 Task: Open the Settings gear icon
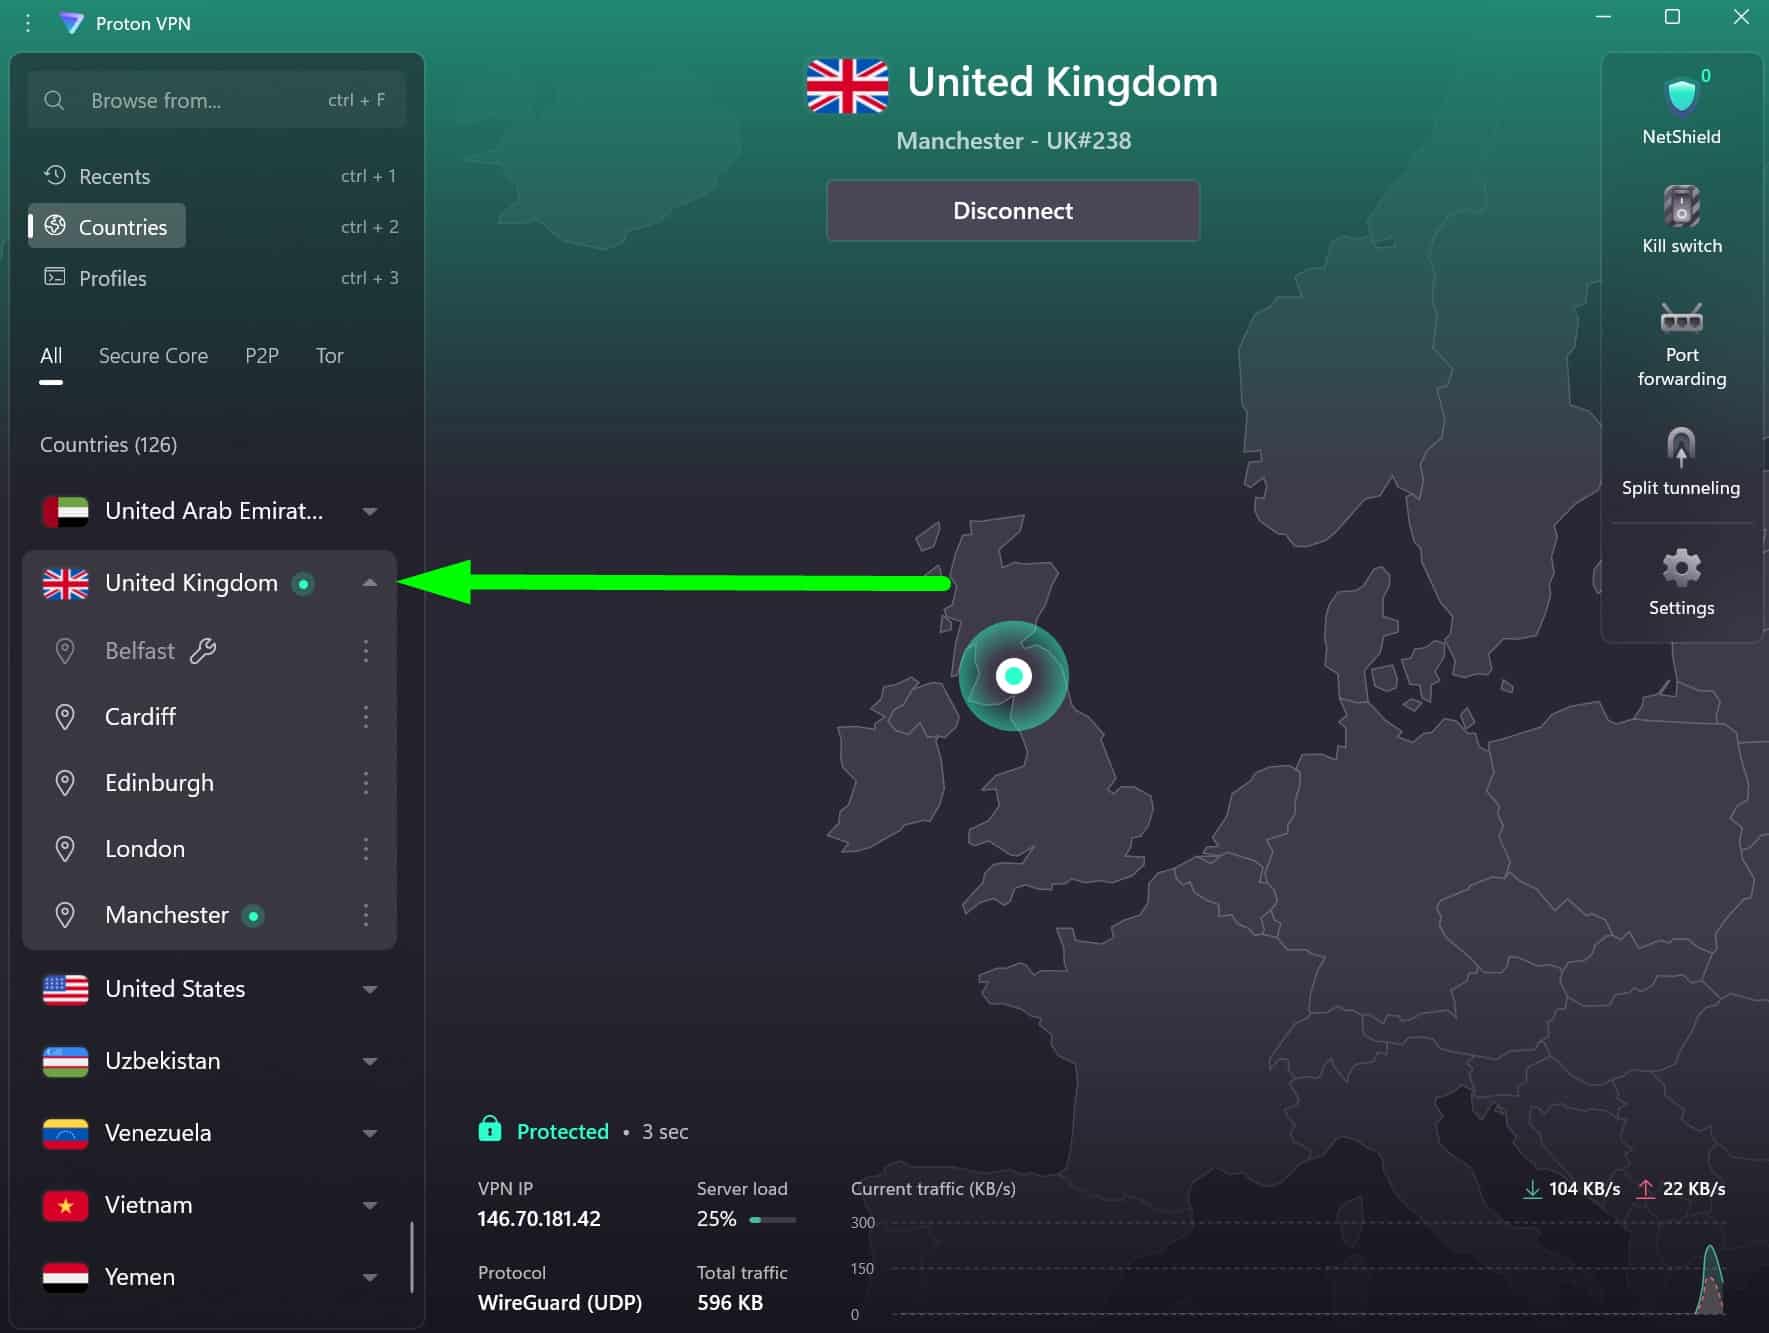(x=1681, y=567)
